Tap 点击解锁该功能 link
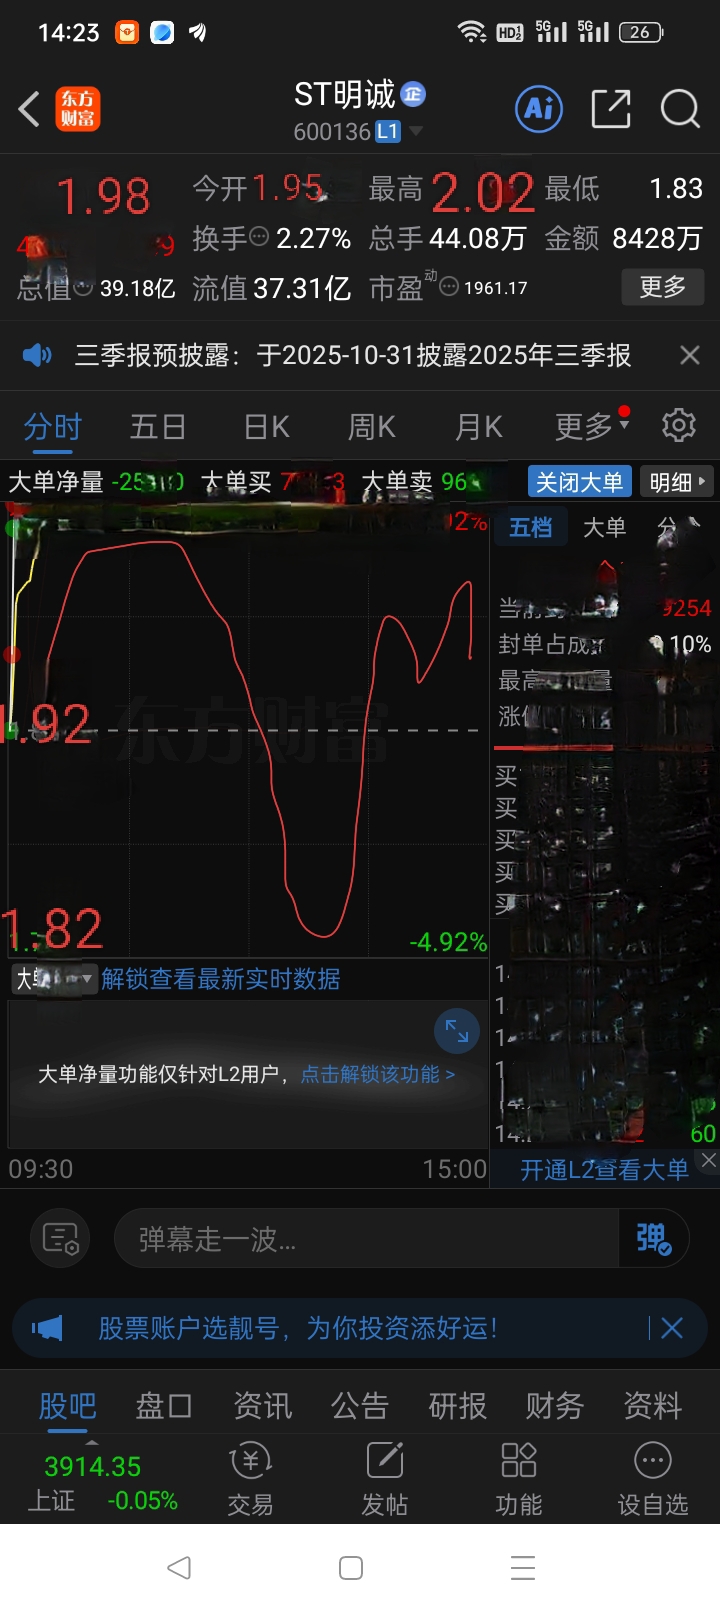The width and height of the screenshot is (720, 1612). tap(378, 1074)
